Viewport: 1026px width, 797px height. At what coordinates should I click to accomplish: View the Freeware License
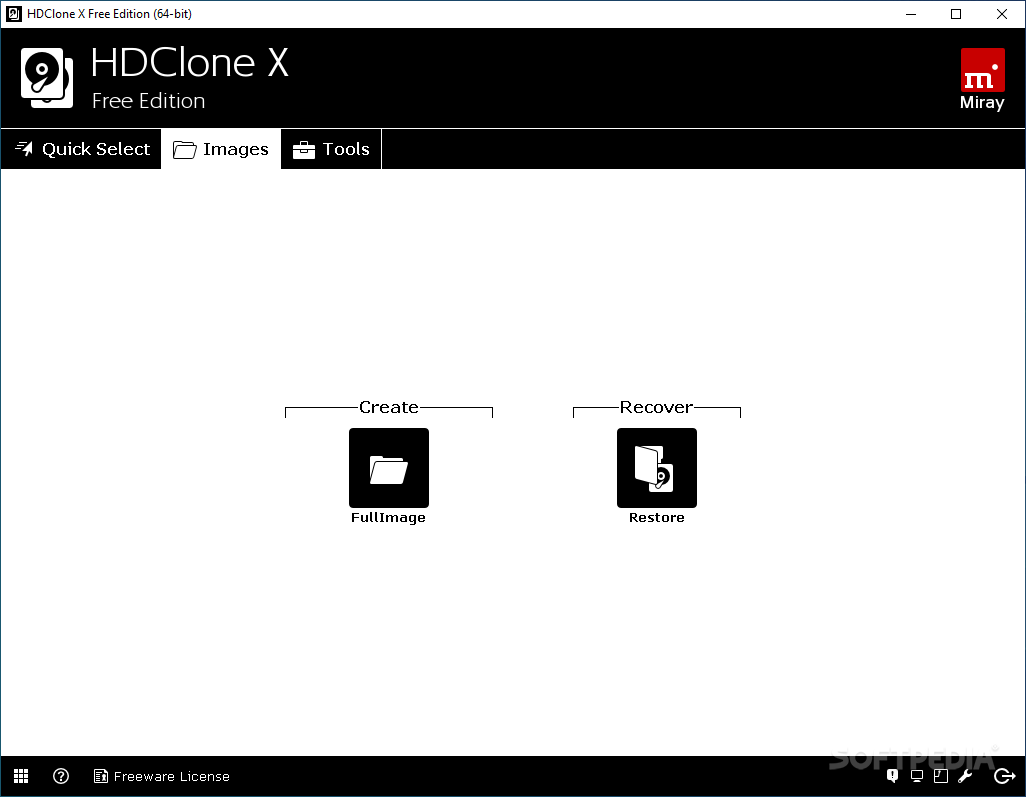162,776
